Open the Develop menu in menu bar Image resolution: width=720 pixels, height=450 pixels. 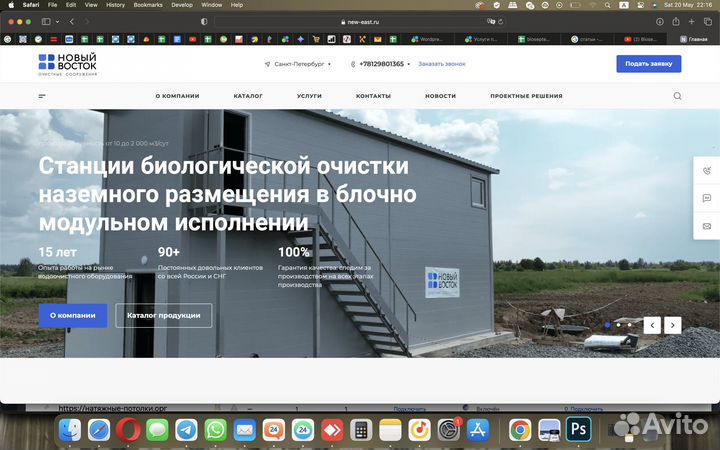pyautogui.click(x=182, y=5)
